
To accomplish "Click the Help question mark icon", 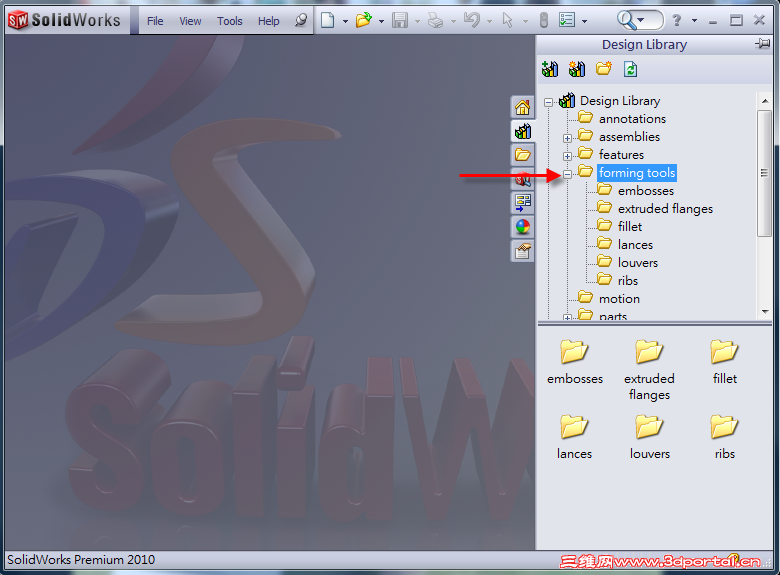I will 677,20.
